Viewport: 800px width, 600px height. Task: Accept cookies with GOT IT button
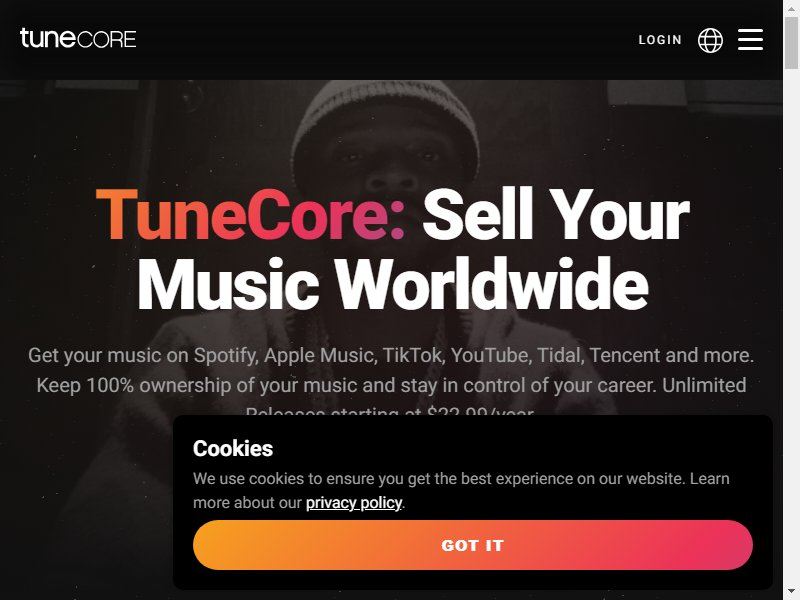pyautogui.click(x=472, y=545)
